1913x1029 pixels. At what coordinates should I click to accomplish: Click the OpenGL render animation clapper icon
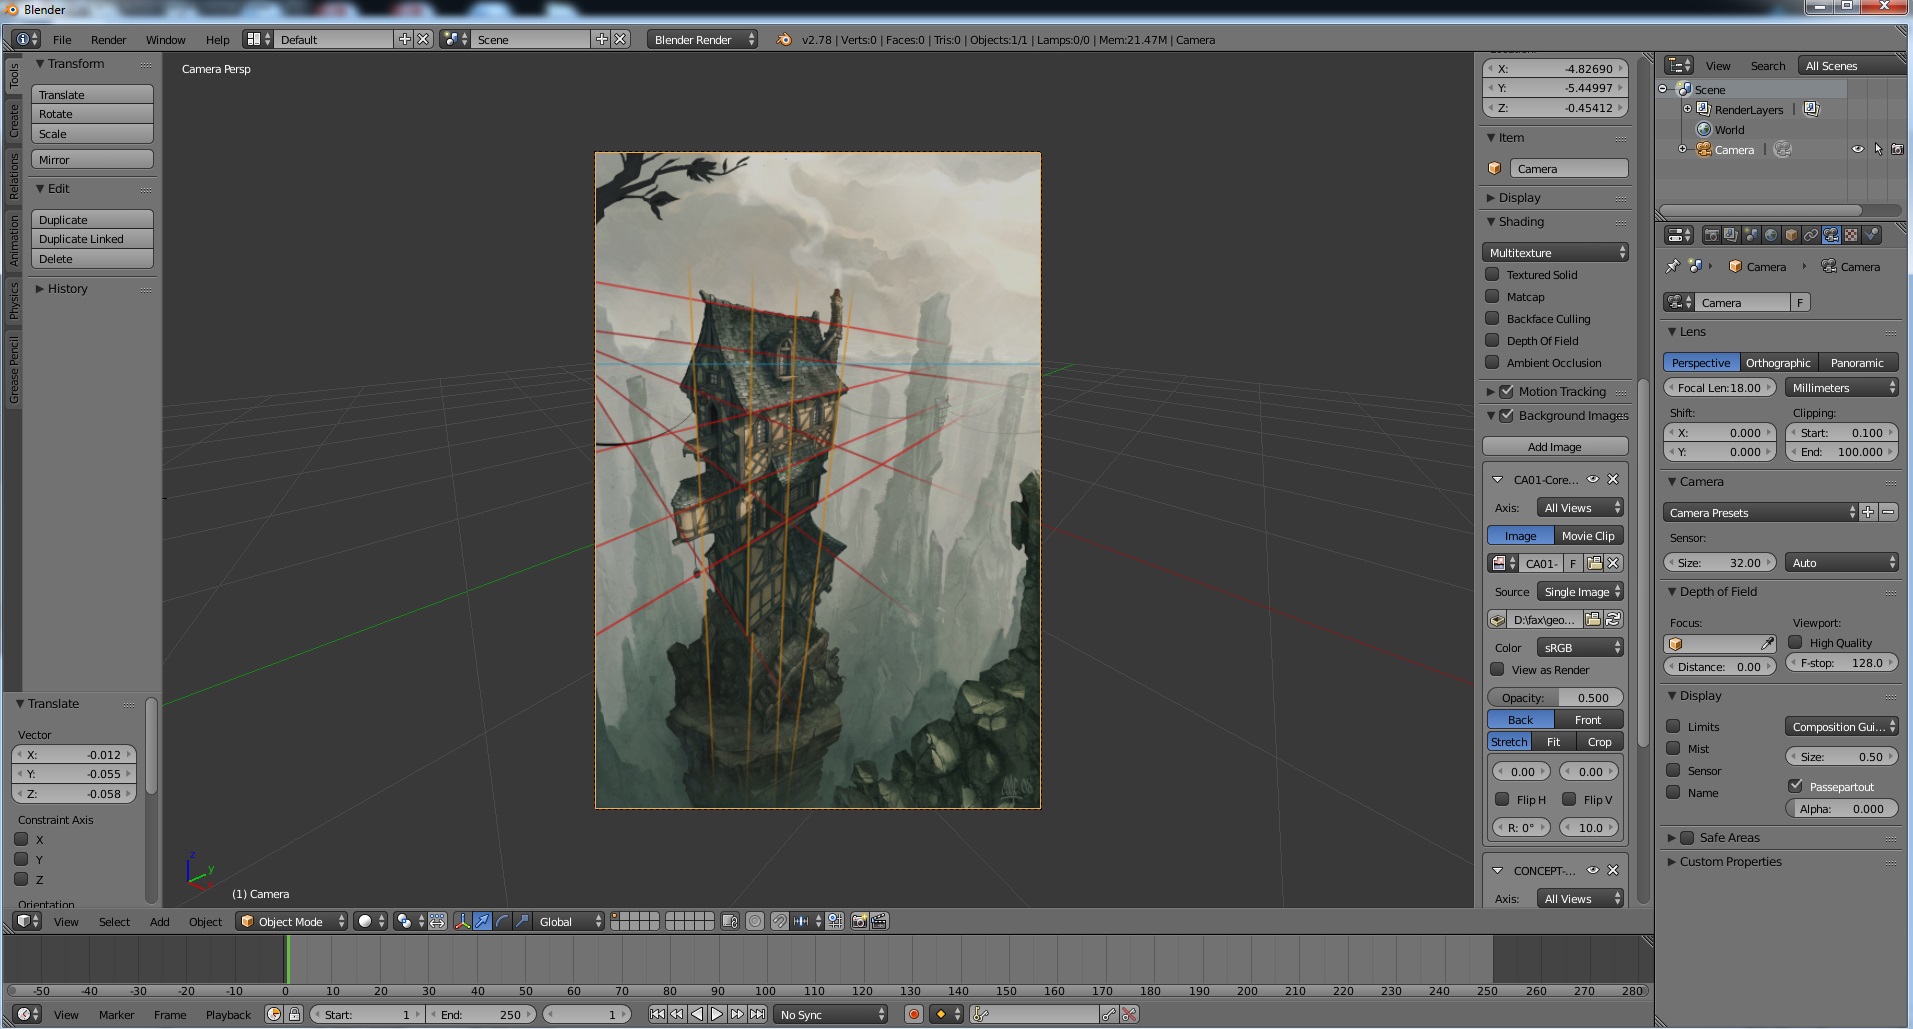(879, 921)
